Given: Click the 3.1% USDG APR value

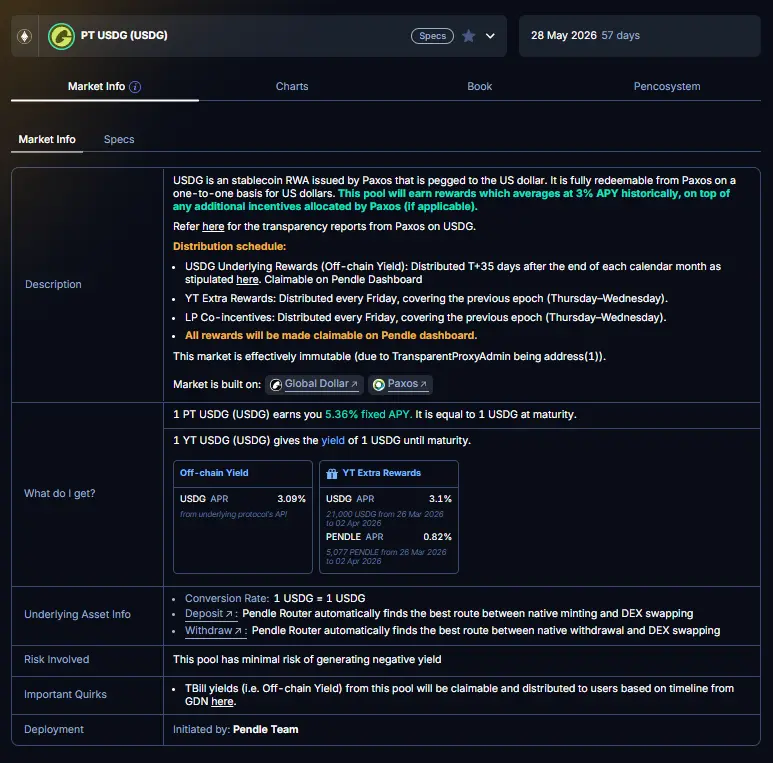Looking at the screenshot, I should click(440, 499).
